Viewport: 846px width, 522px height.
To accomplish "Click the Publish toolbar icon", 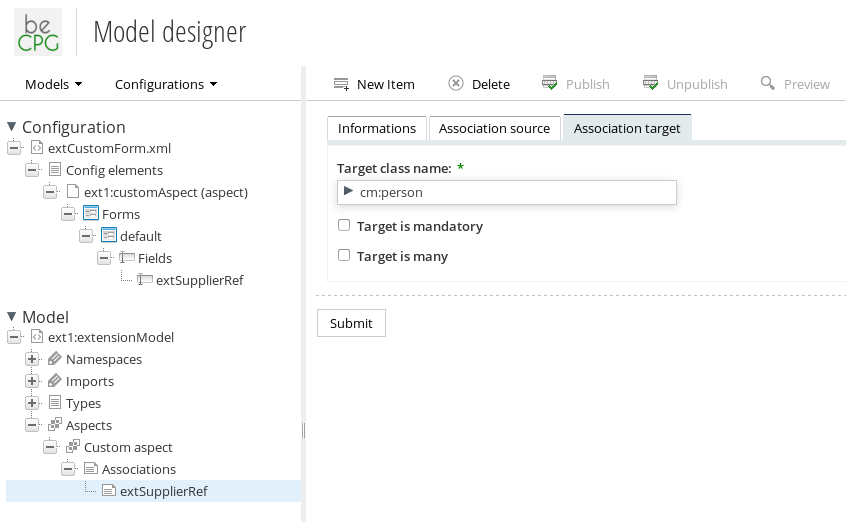I will (x=550, y=84).
